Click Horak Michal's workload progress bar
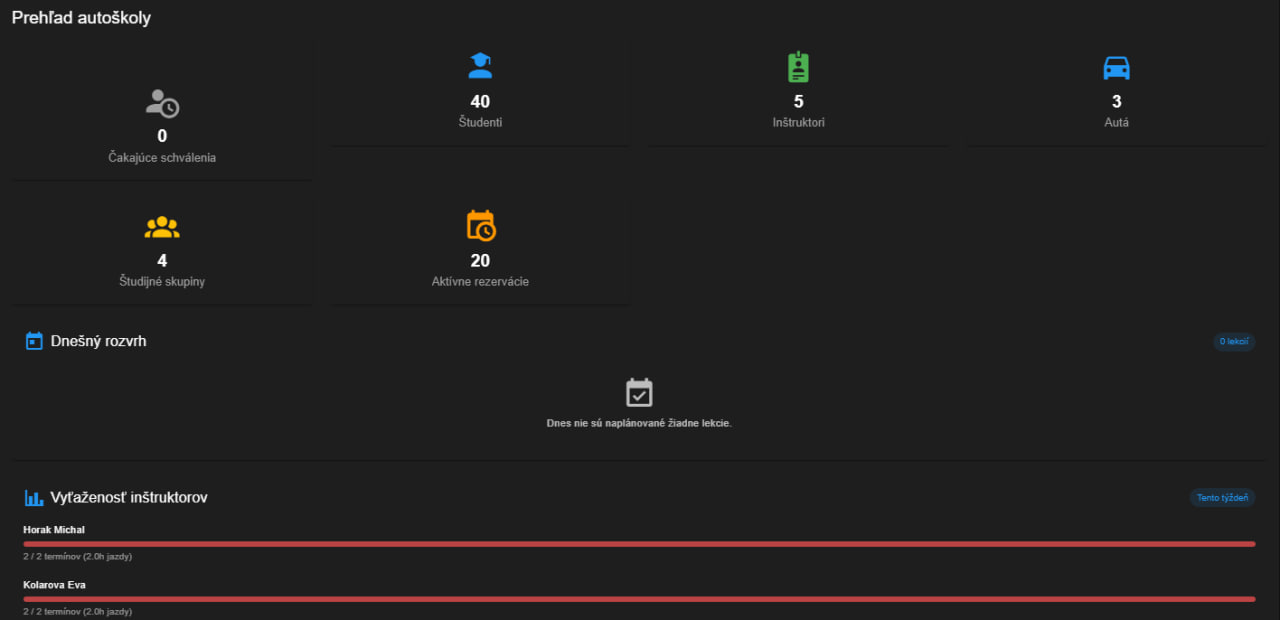 point(639,544)
